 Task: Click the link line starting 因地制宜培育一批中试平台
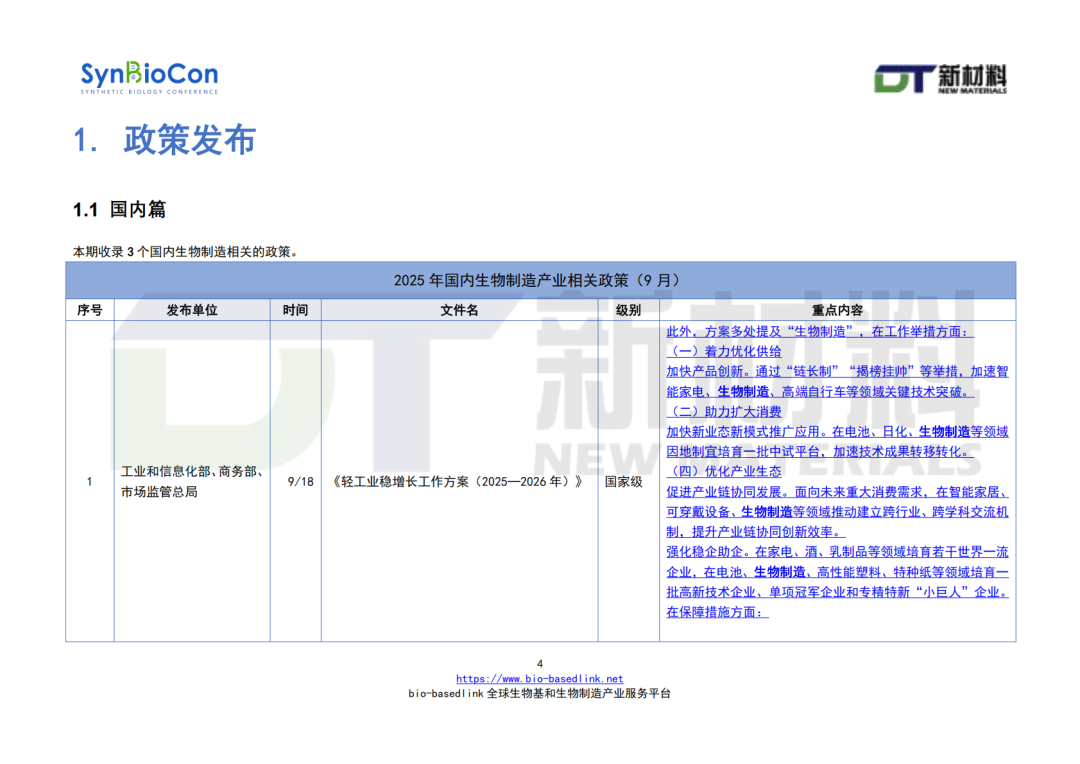click(820, 451)
